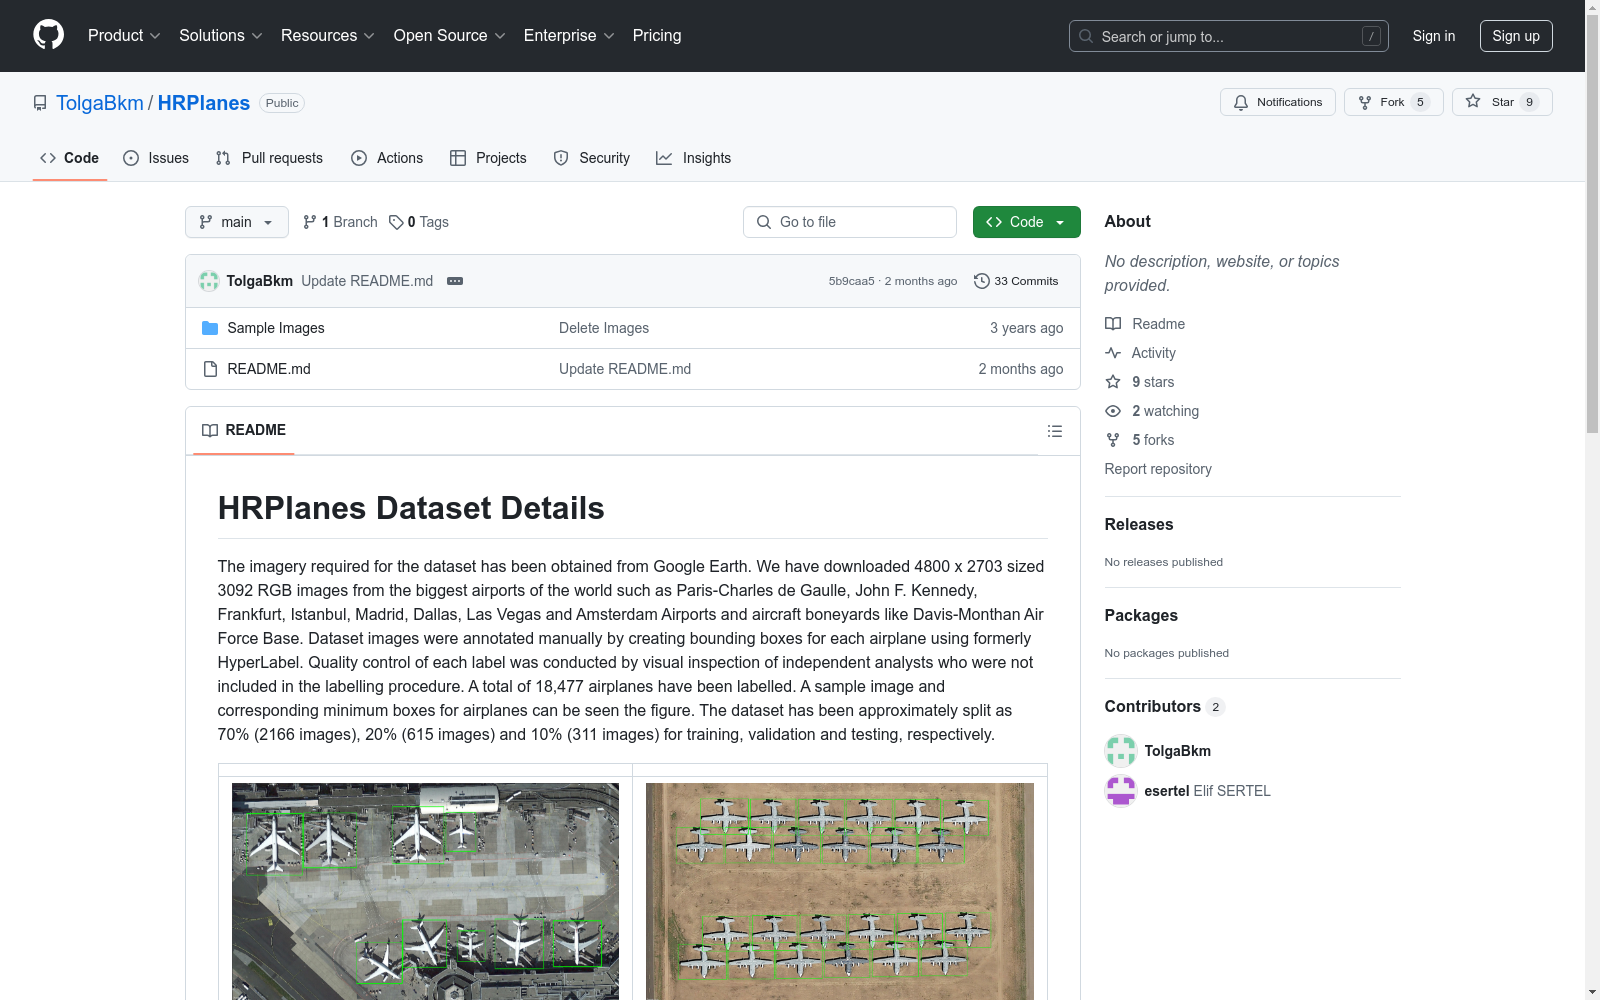The width and height of the screenshot is (1600, 1000).
Task: Click the Sign up button
Action: tap(1515, 36)
